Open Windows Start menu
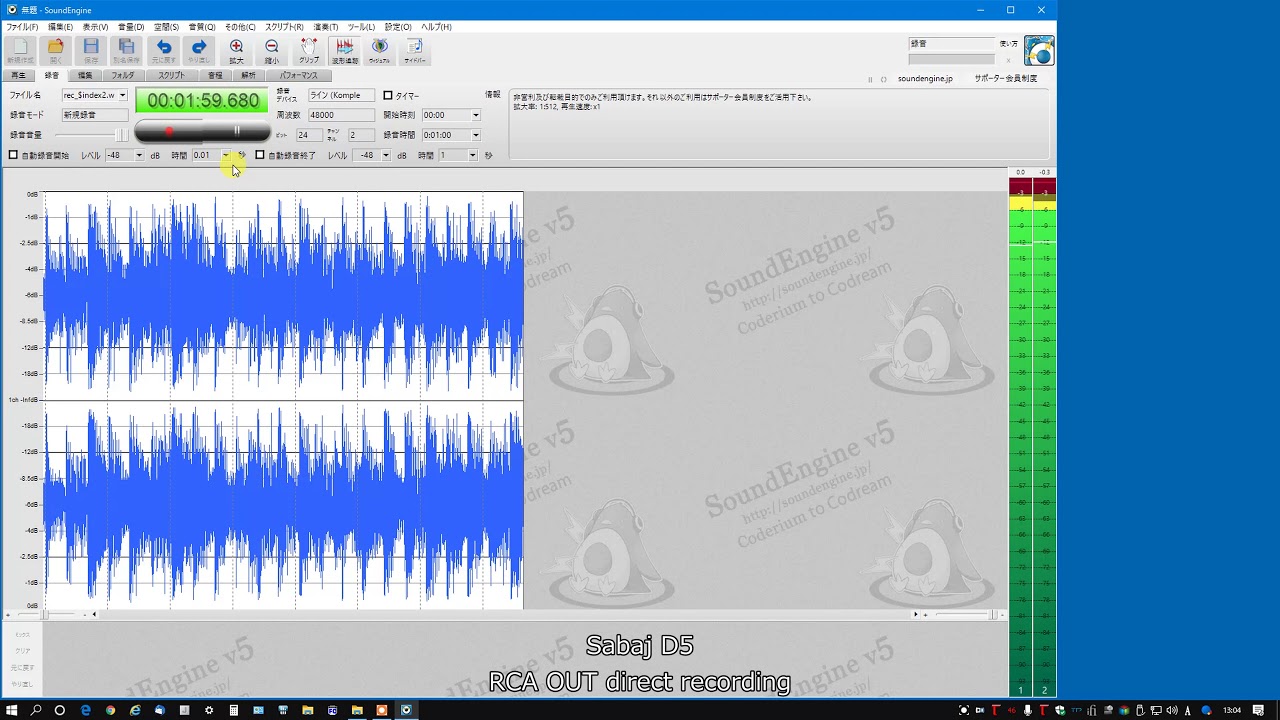 coord(12,710)
